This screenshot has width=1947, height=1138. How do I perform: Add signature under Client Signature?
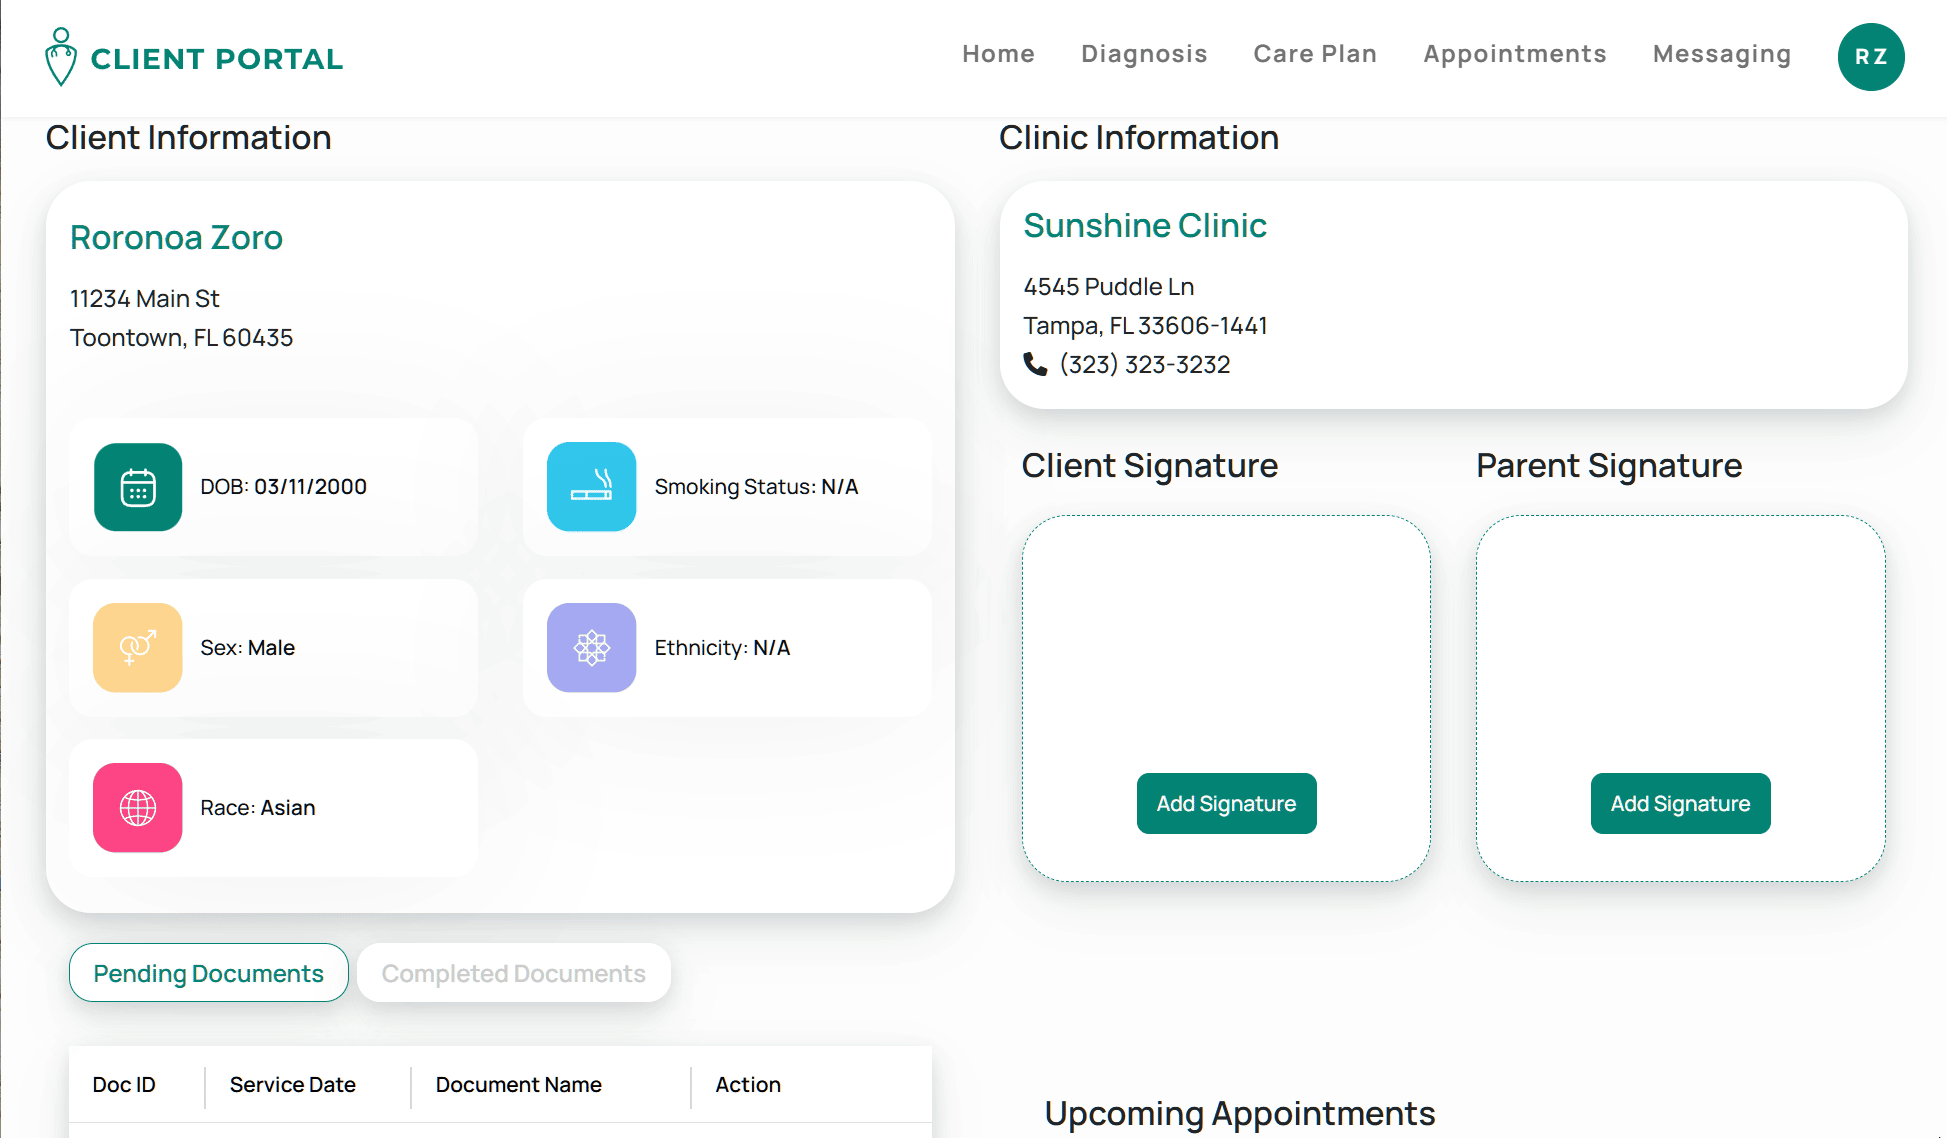click(1226, 803)
